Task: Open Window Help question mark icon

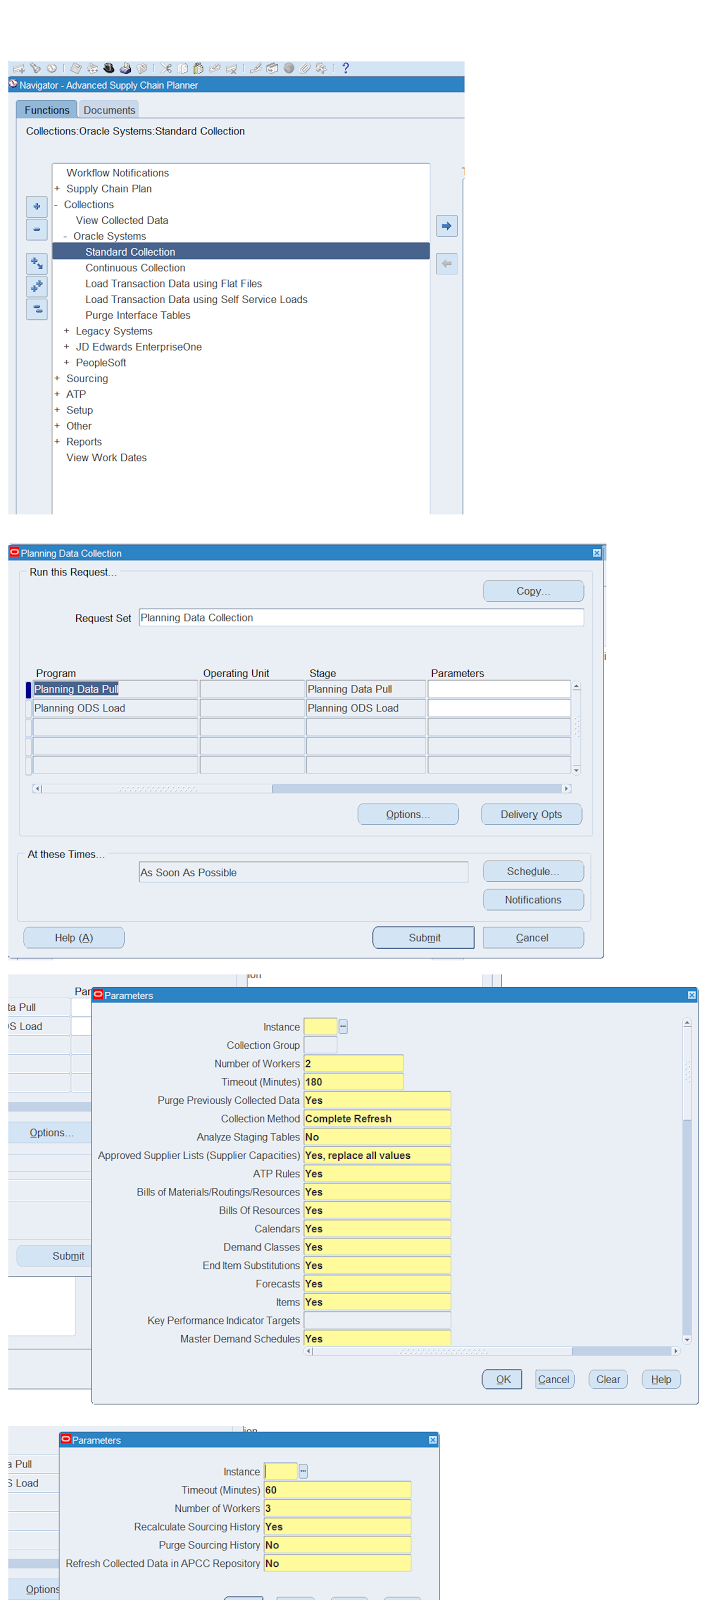Action: (345, 68)
